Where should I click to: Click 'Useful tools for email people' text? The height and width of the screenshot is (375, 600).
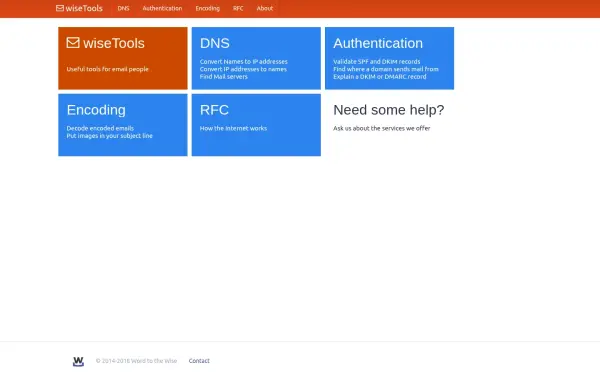(108, 69)
